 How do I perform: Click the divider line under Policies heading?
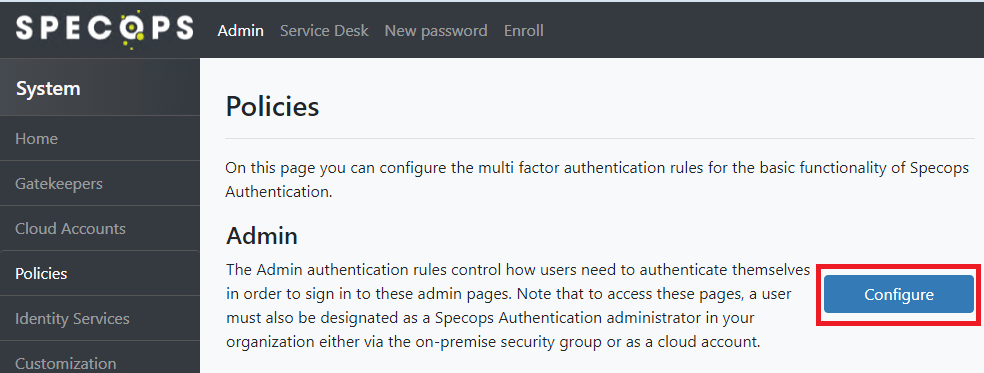599,138
